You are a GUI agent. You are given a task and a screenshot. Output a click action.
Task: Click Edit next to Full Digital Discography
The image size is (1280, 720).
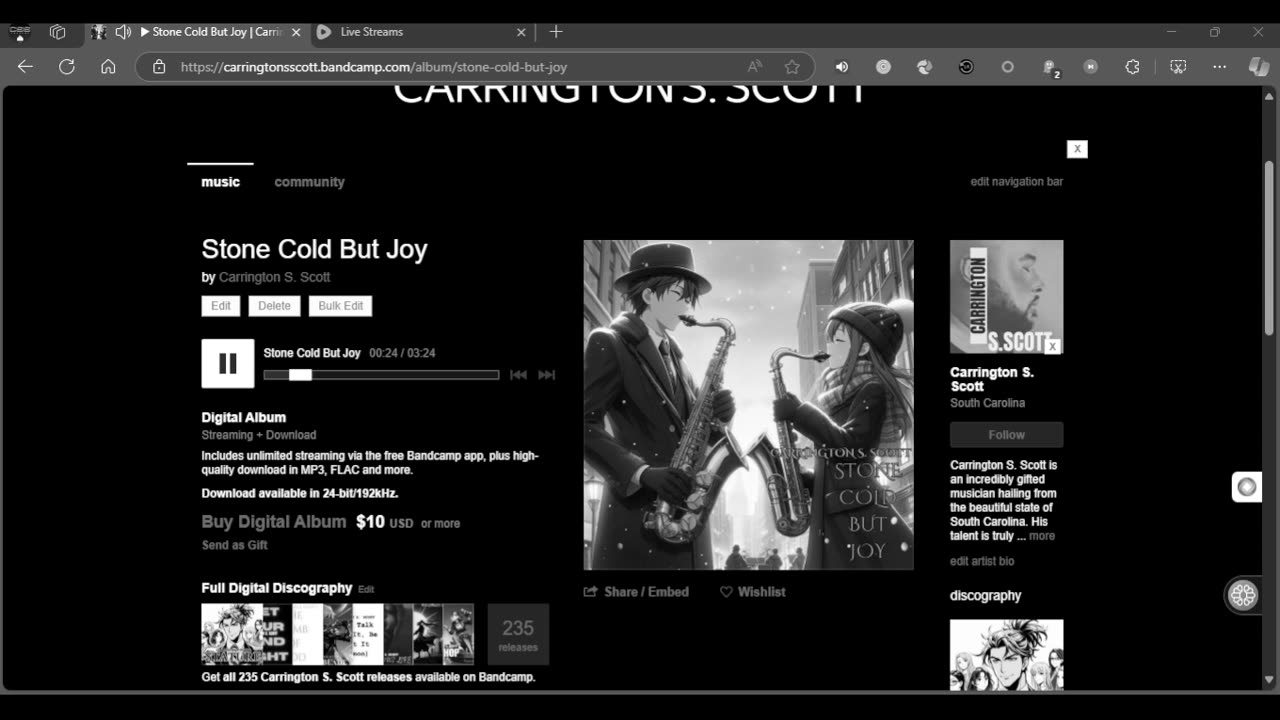coord(366,590)
